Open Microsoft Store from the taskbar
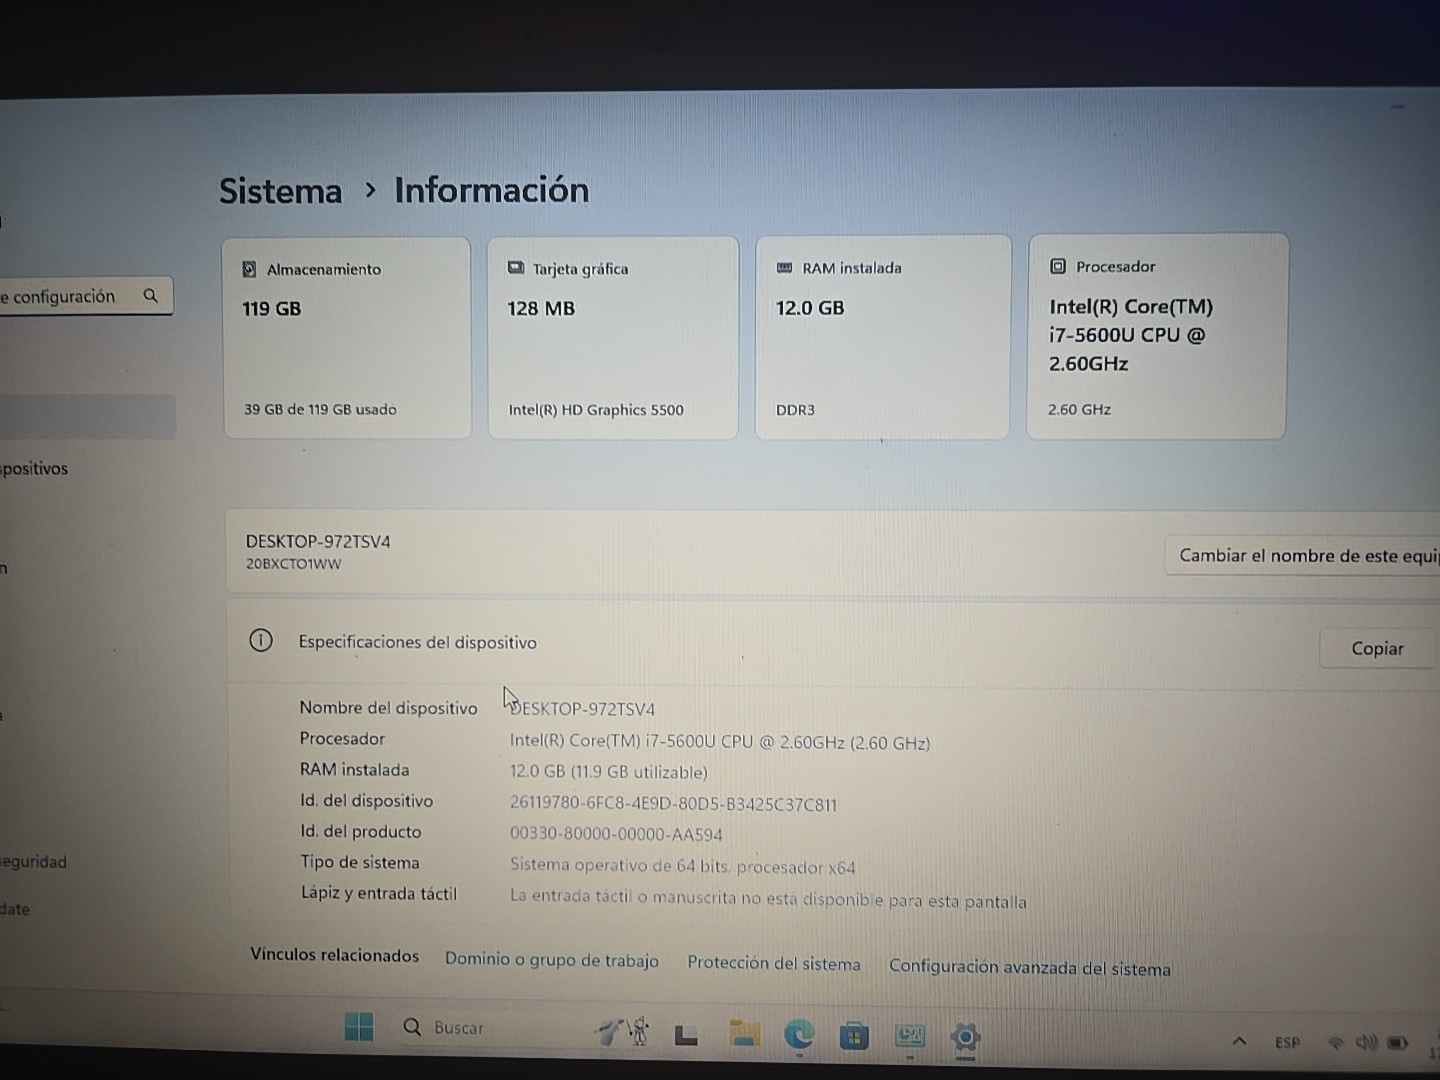 tap(853, 1036)
